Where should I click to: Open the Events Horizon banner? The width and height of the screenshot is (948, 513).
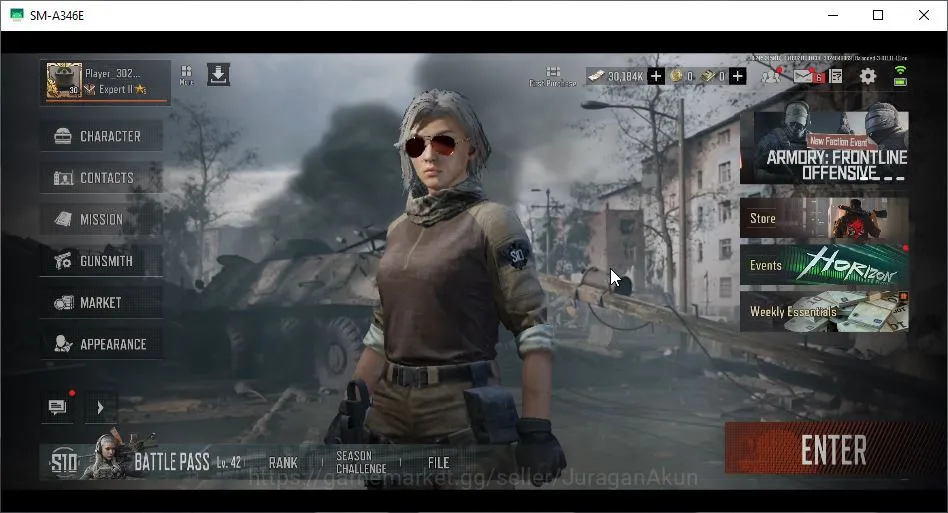pos(824,265)
